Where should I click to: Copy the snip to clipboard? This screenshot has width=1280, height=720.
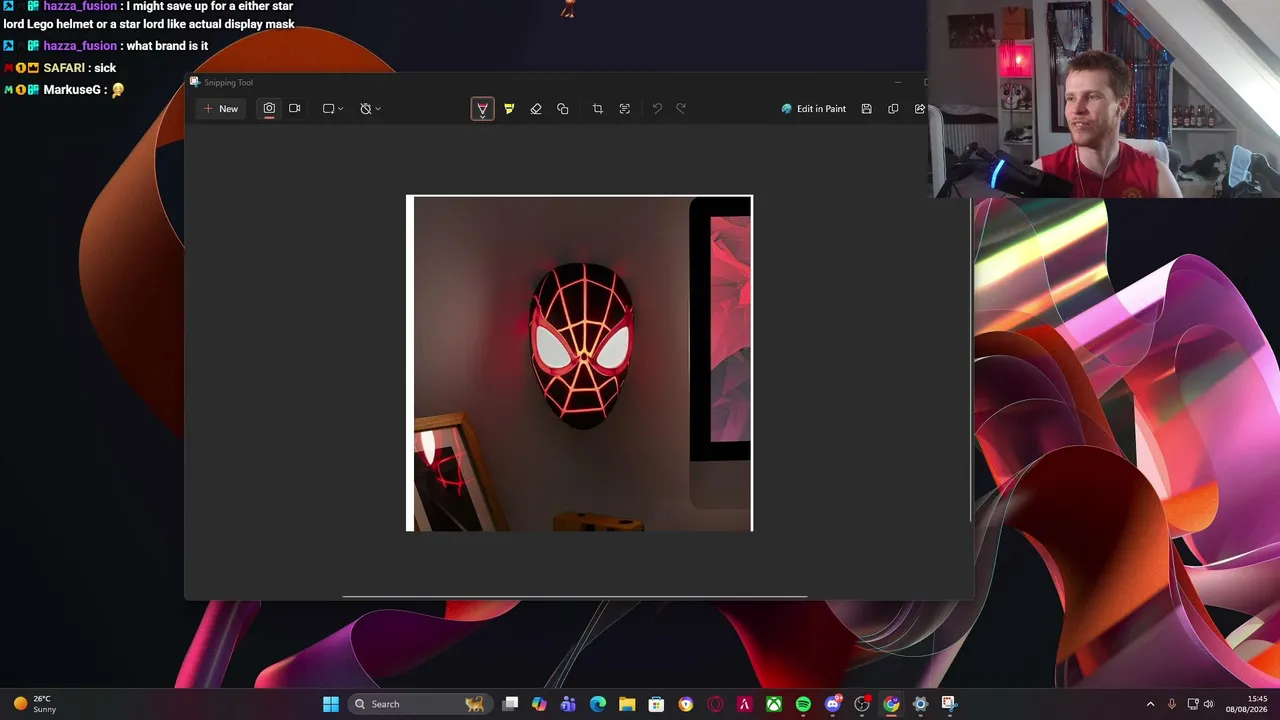[893, 109]
